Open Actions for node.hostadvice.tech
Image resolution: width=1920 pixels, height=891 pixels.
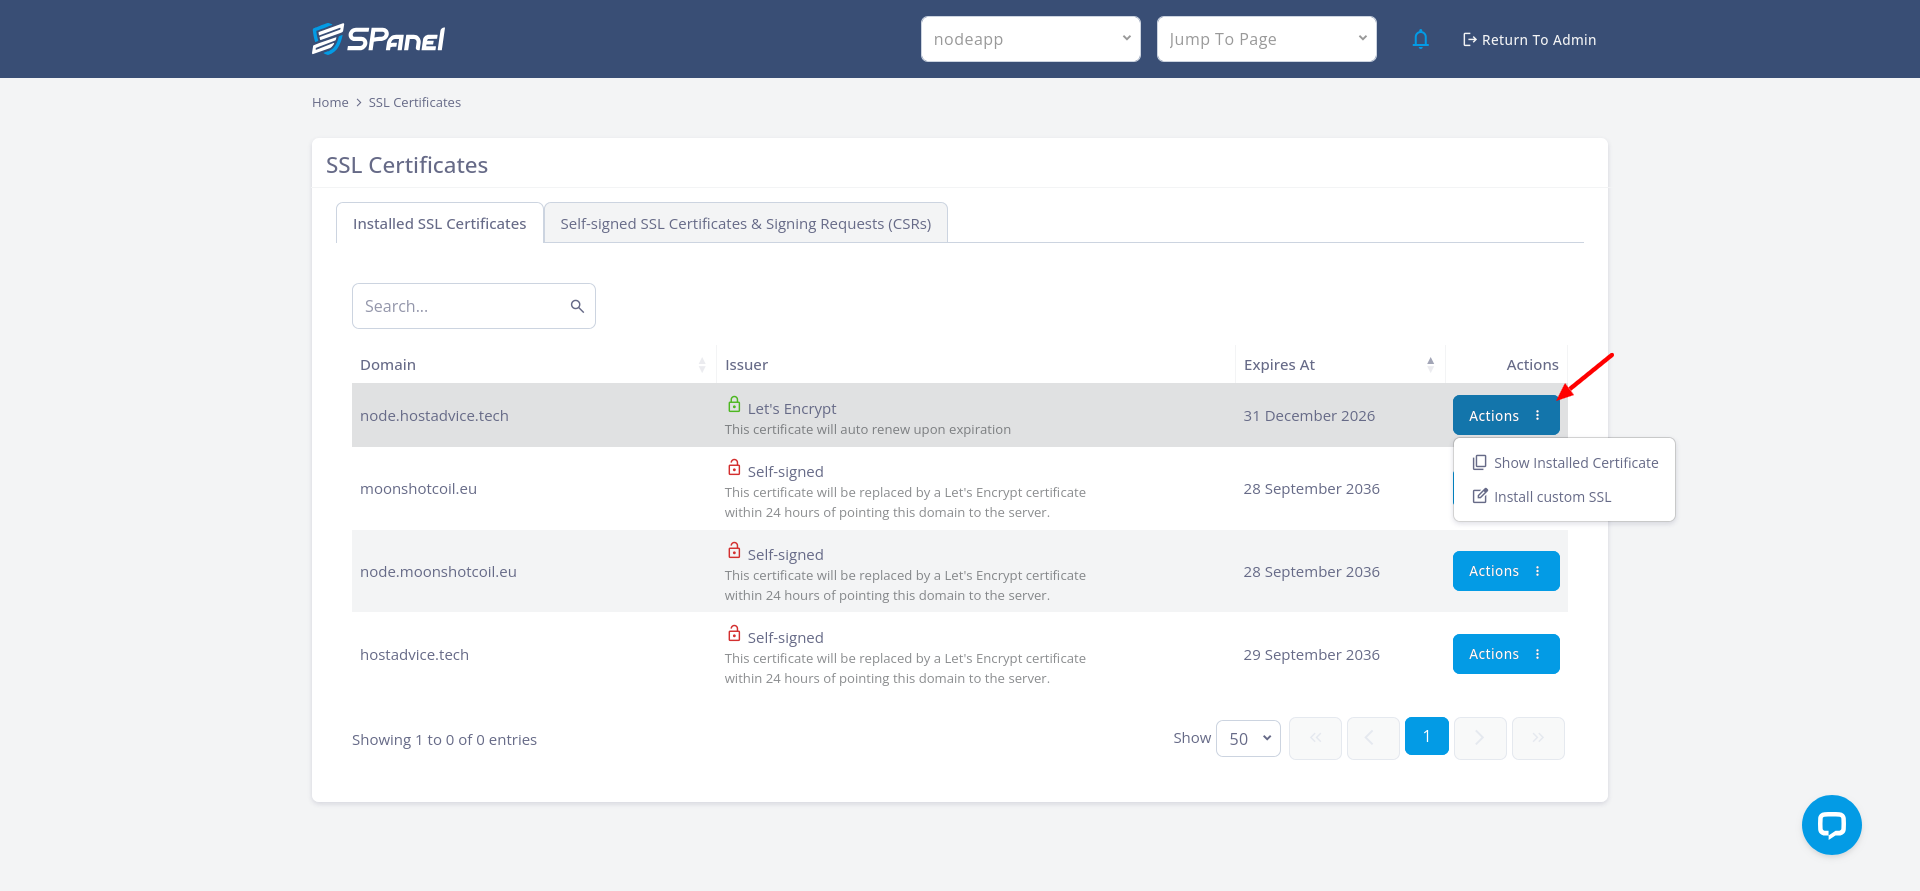(1506, 415)
